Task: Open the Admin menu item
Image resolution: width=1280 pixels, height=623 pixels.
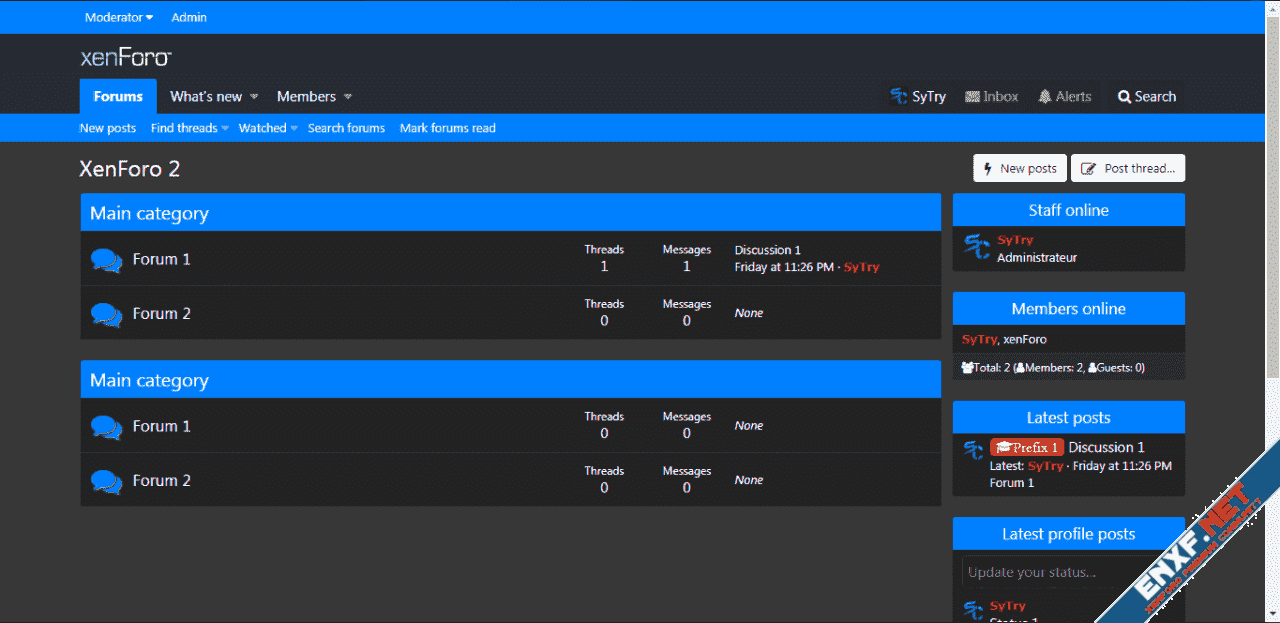Action: coord(189,17)
